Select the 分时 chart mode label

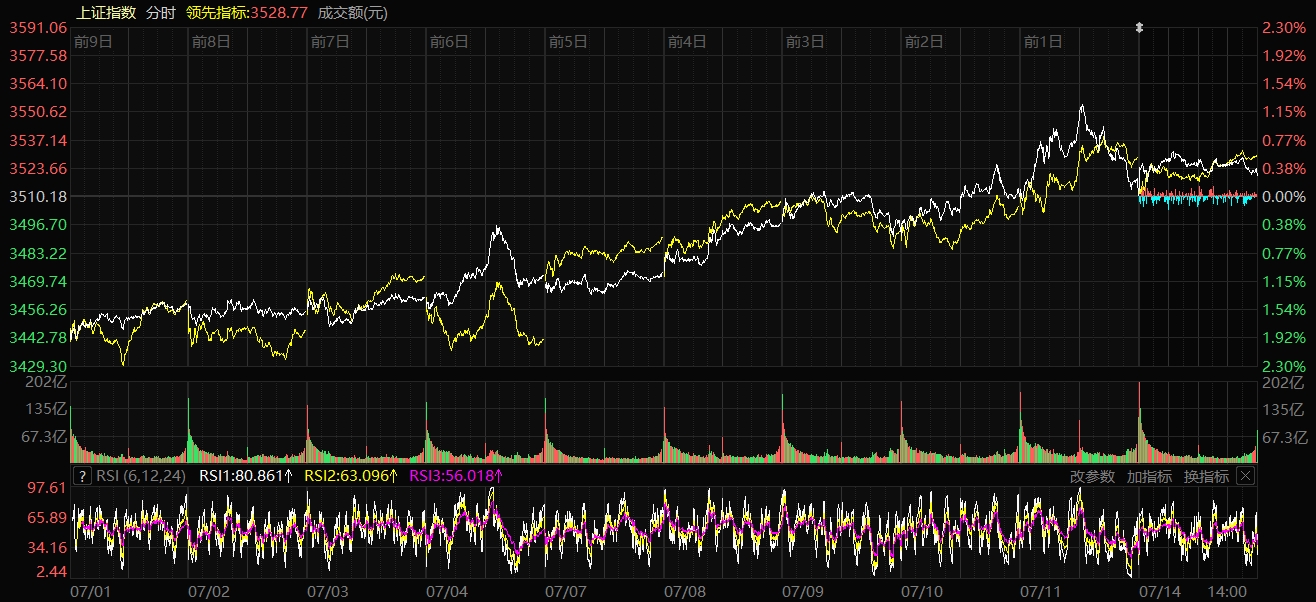coord(159,13)
